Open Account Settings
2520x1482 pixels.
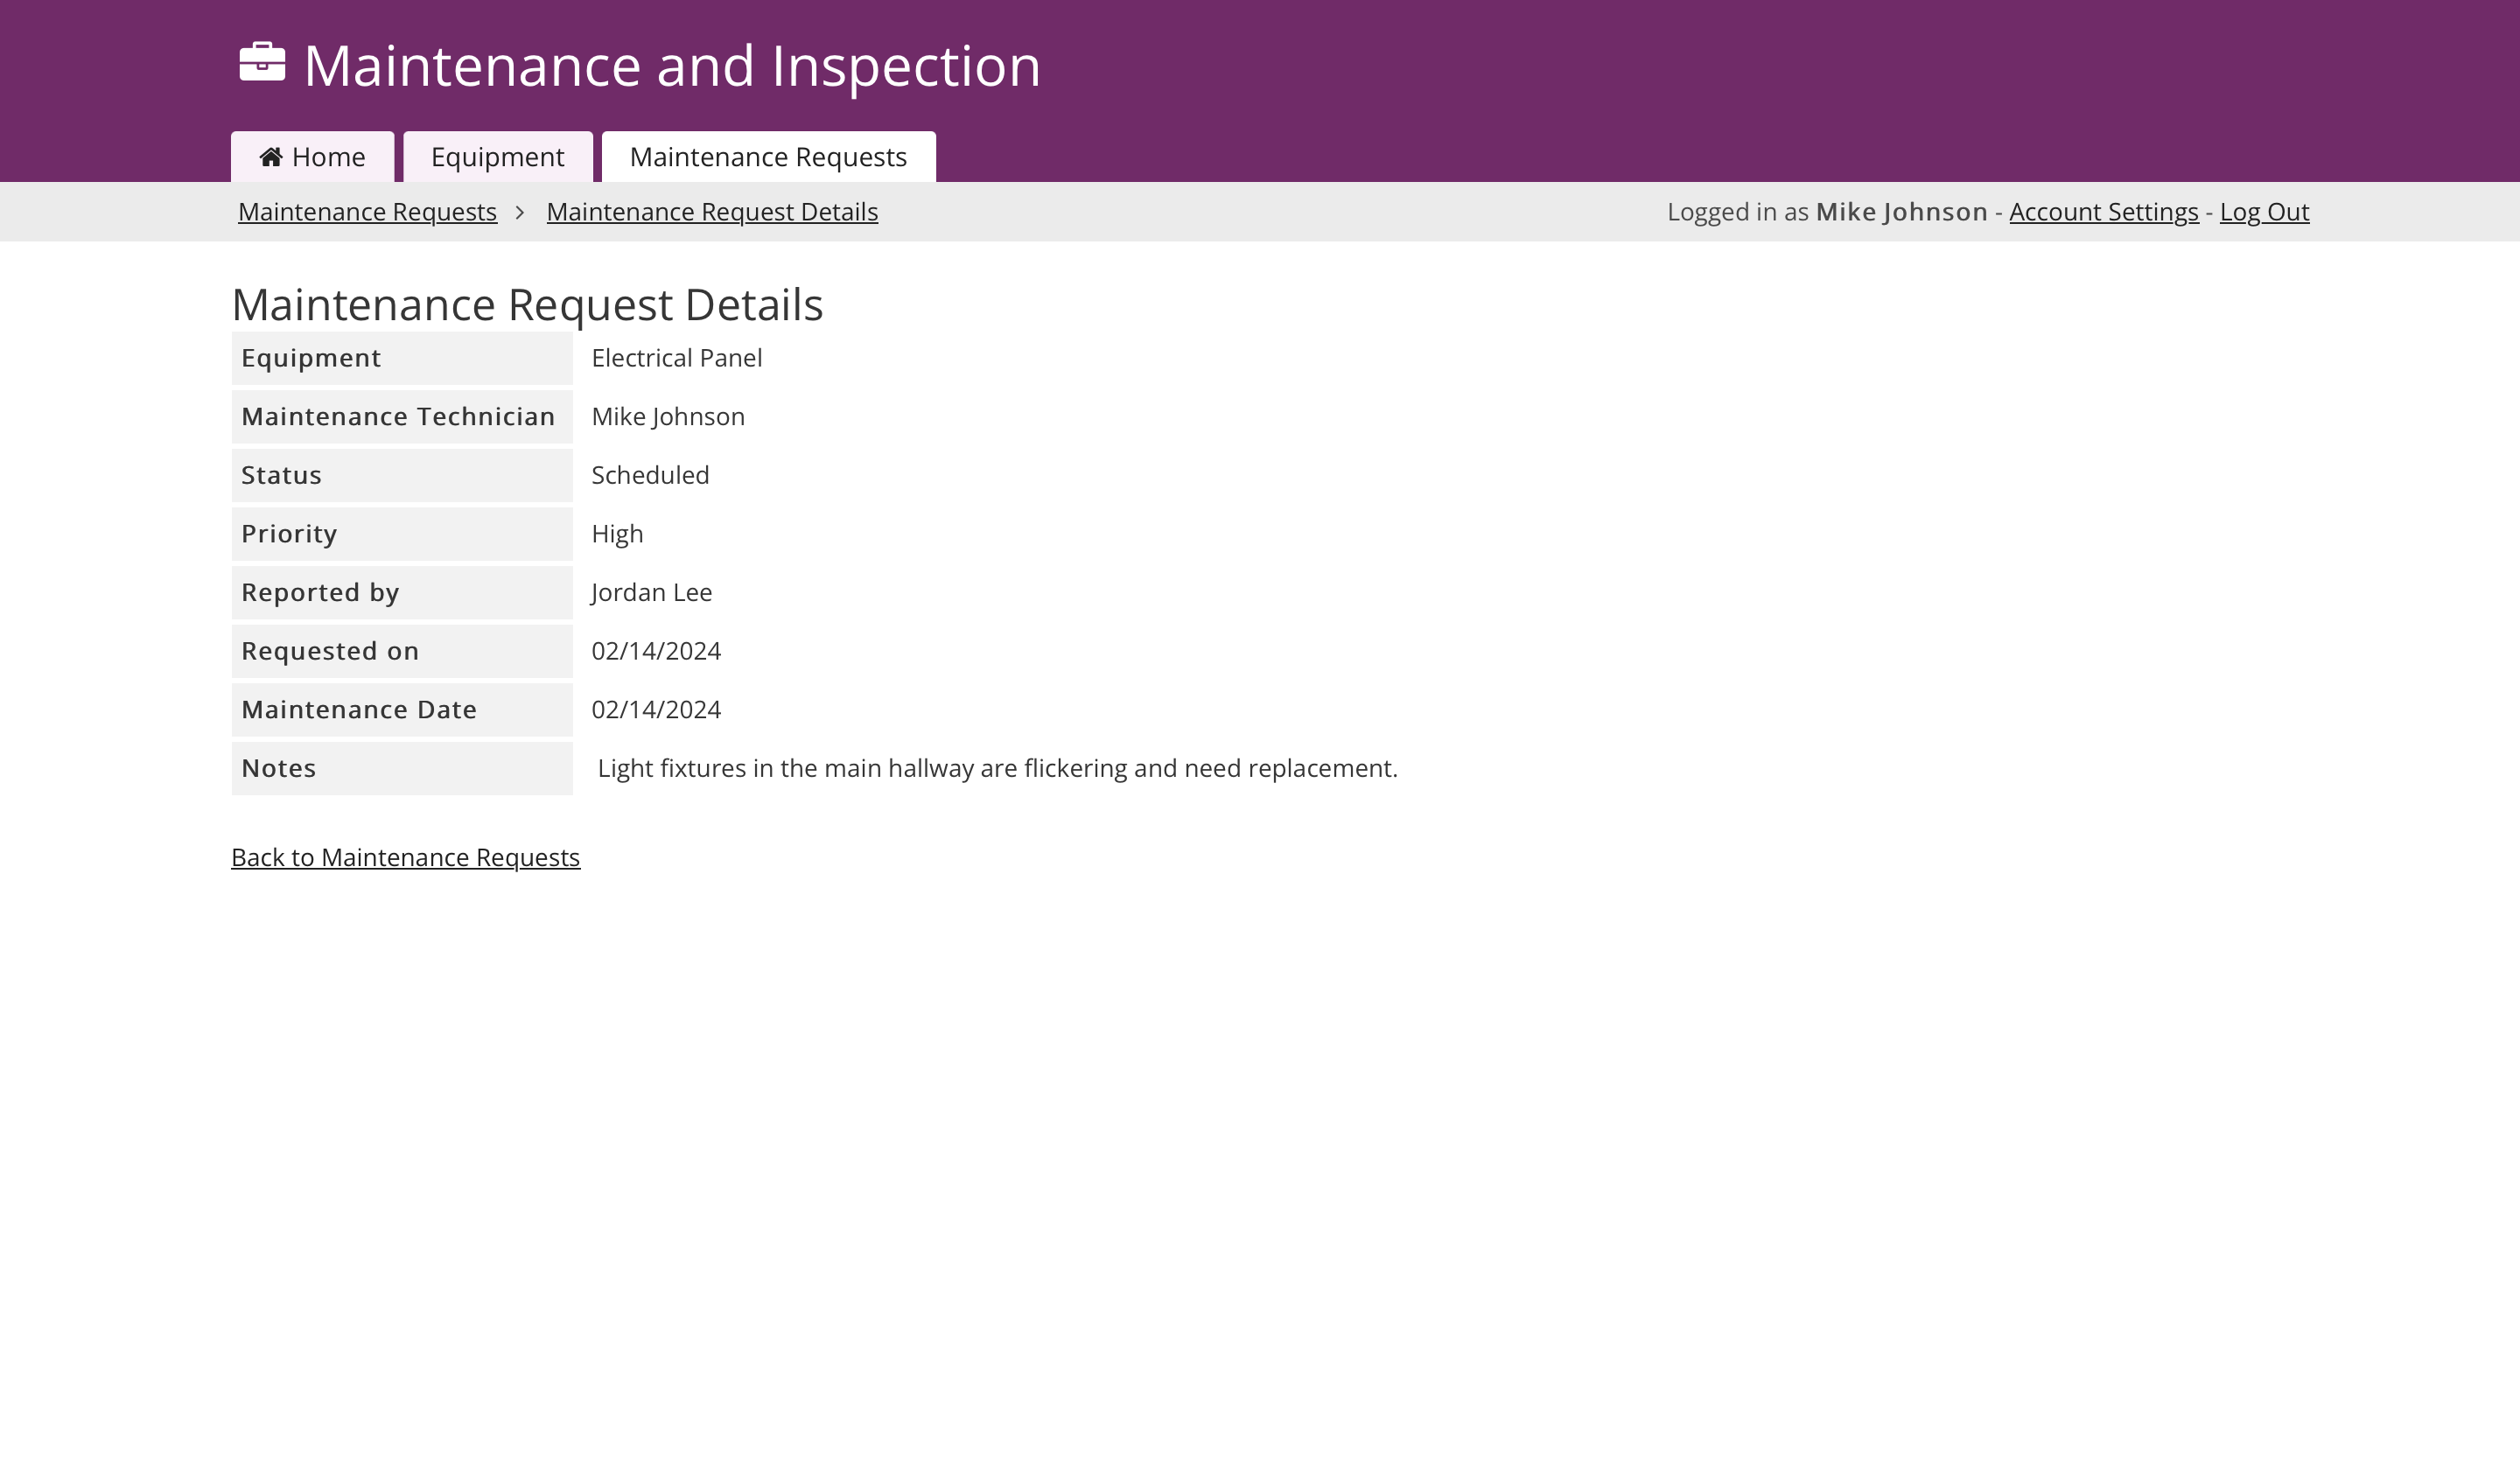pos(2103,212)
